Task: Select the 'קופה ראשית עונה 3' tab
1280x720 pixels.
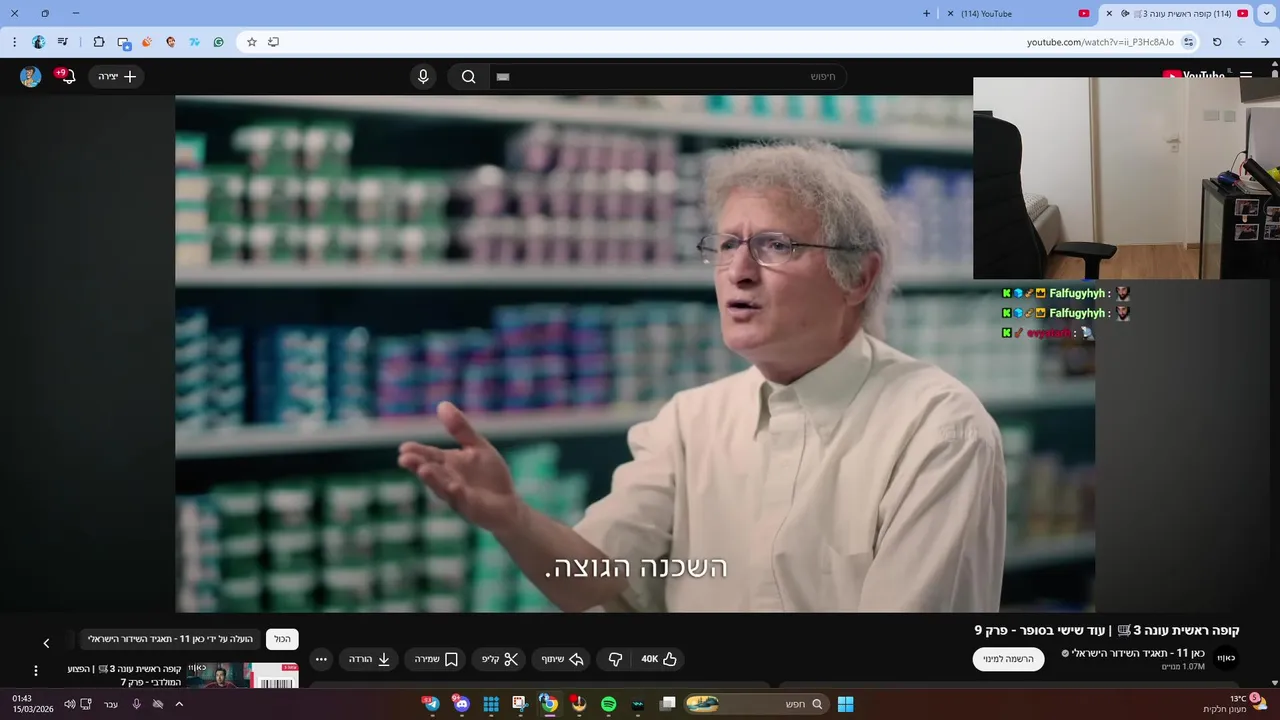Action: (1175, 14)
